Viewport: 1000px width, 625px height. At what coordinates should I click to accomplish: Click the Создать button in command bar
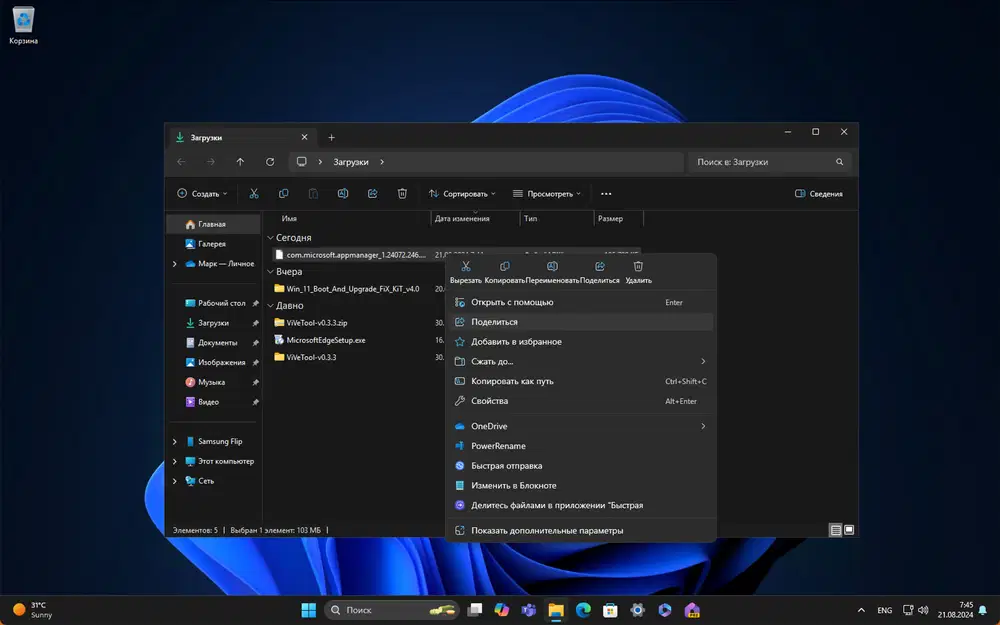tap(202, 194)
